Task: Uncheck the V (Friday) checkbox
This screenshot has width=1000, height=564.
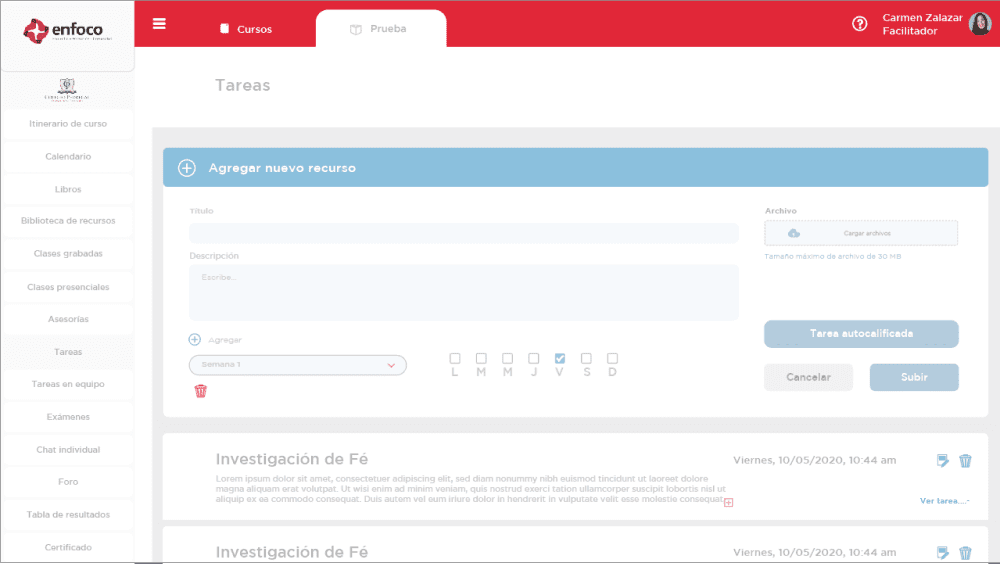Action: [x=560, y=358]
